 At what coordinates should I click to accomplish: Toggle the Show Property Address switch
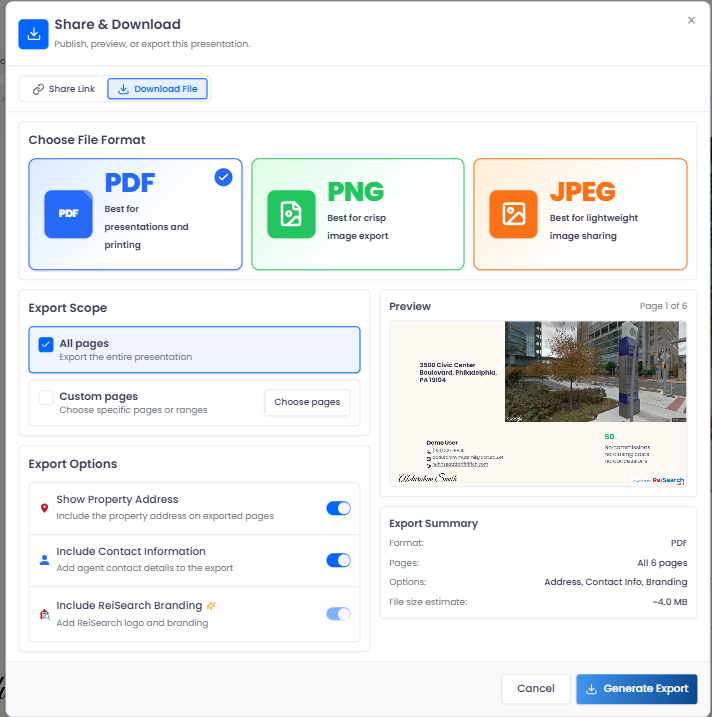338,508
